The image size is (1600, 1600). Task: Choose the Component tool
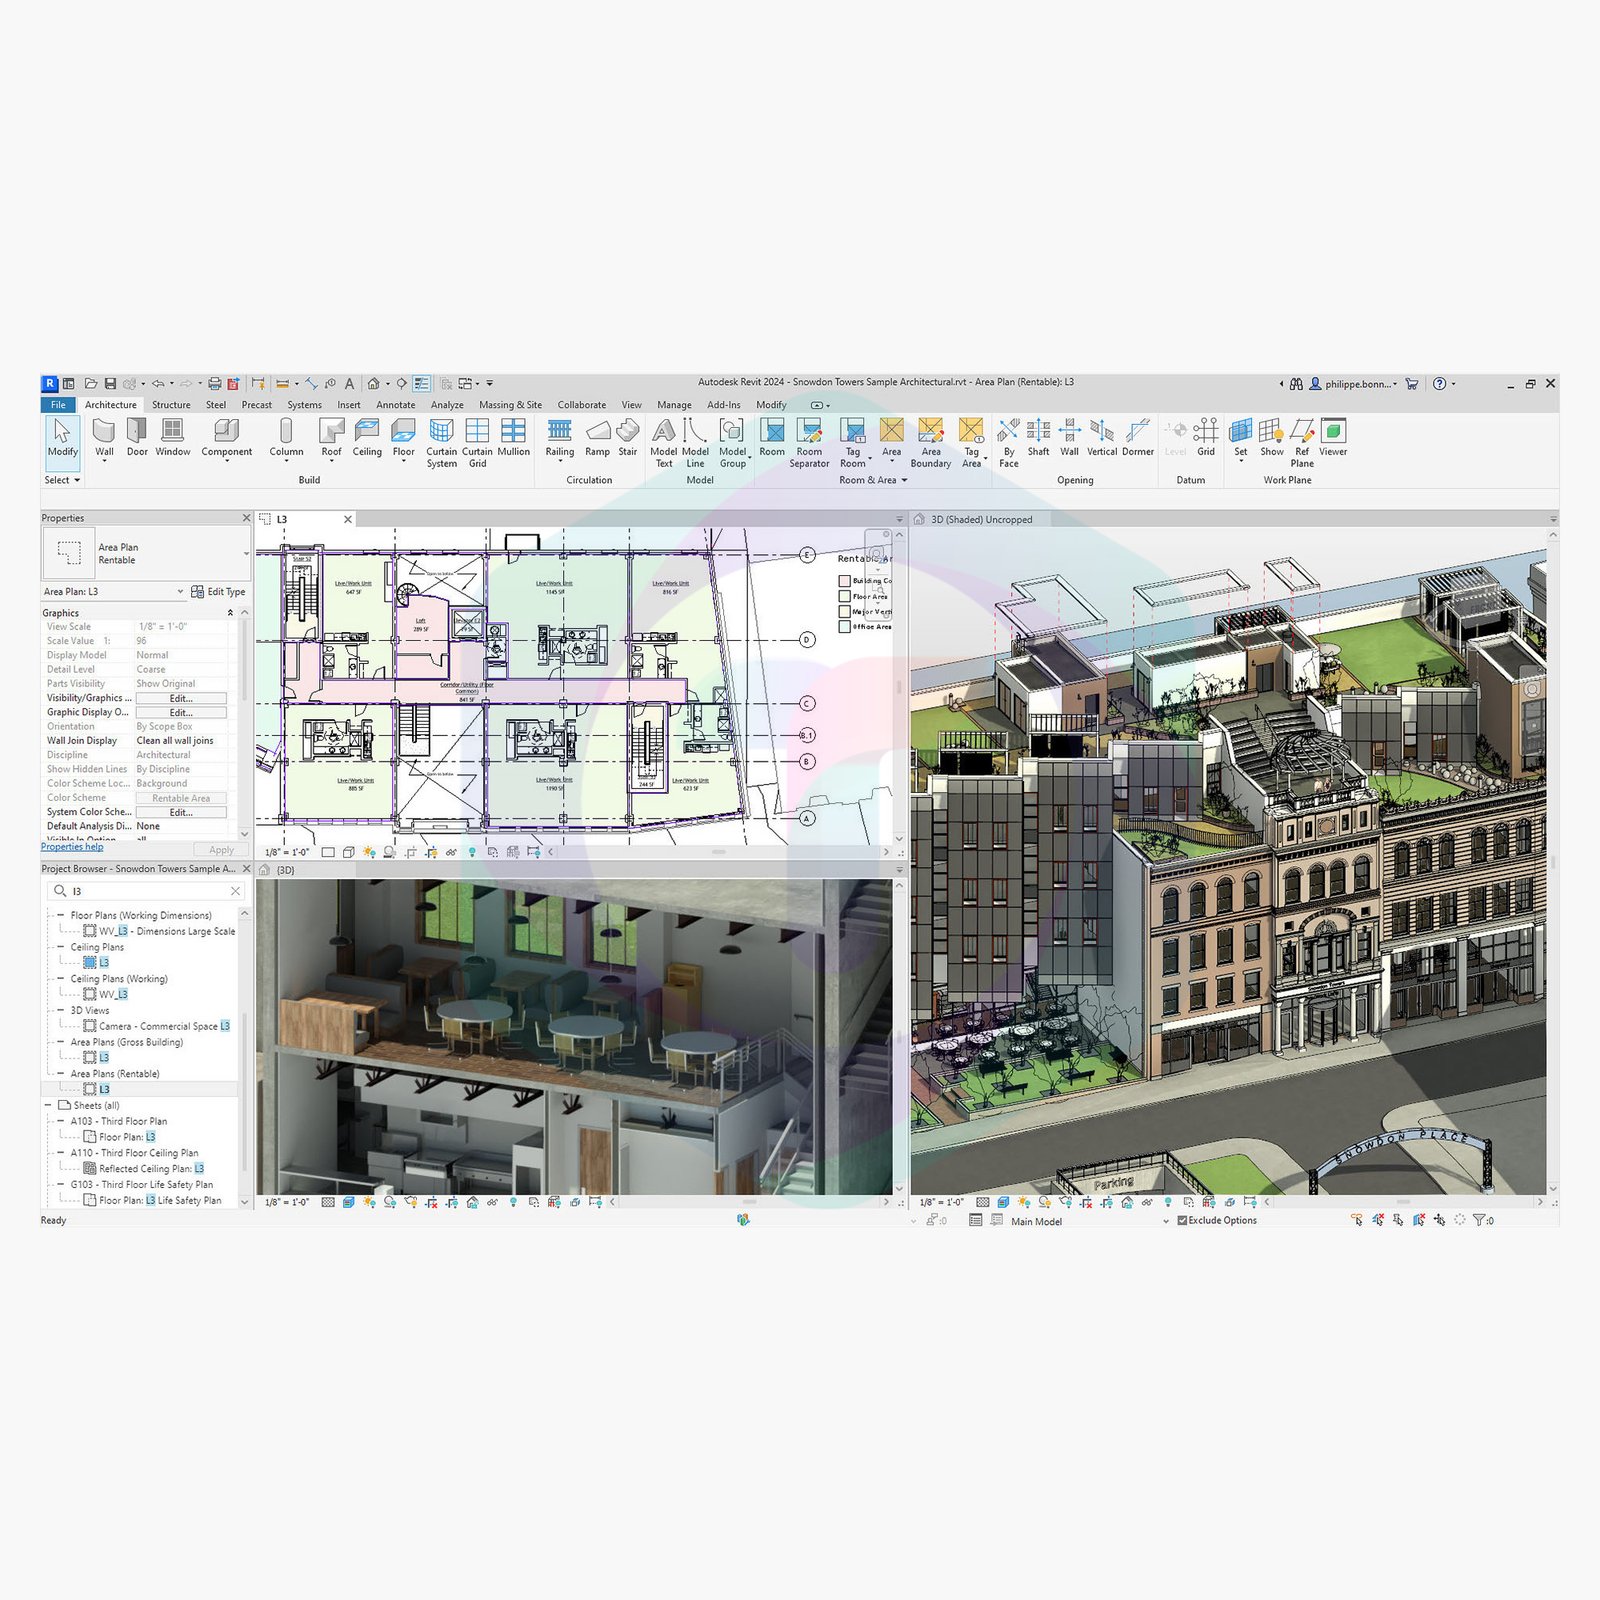[227, 439]
